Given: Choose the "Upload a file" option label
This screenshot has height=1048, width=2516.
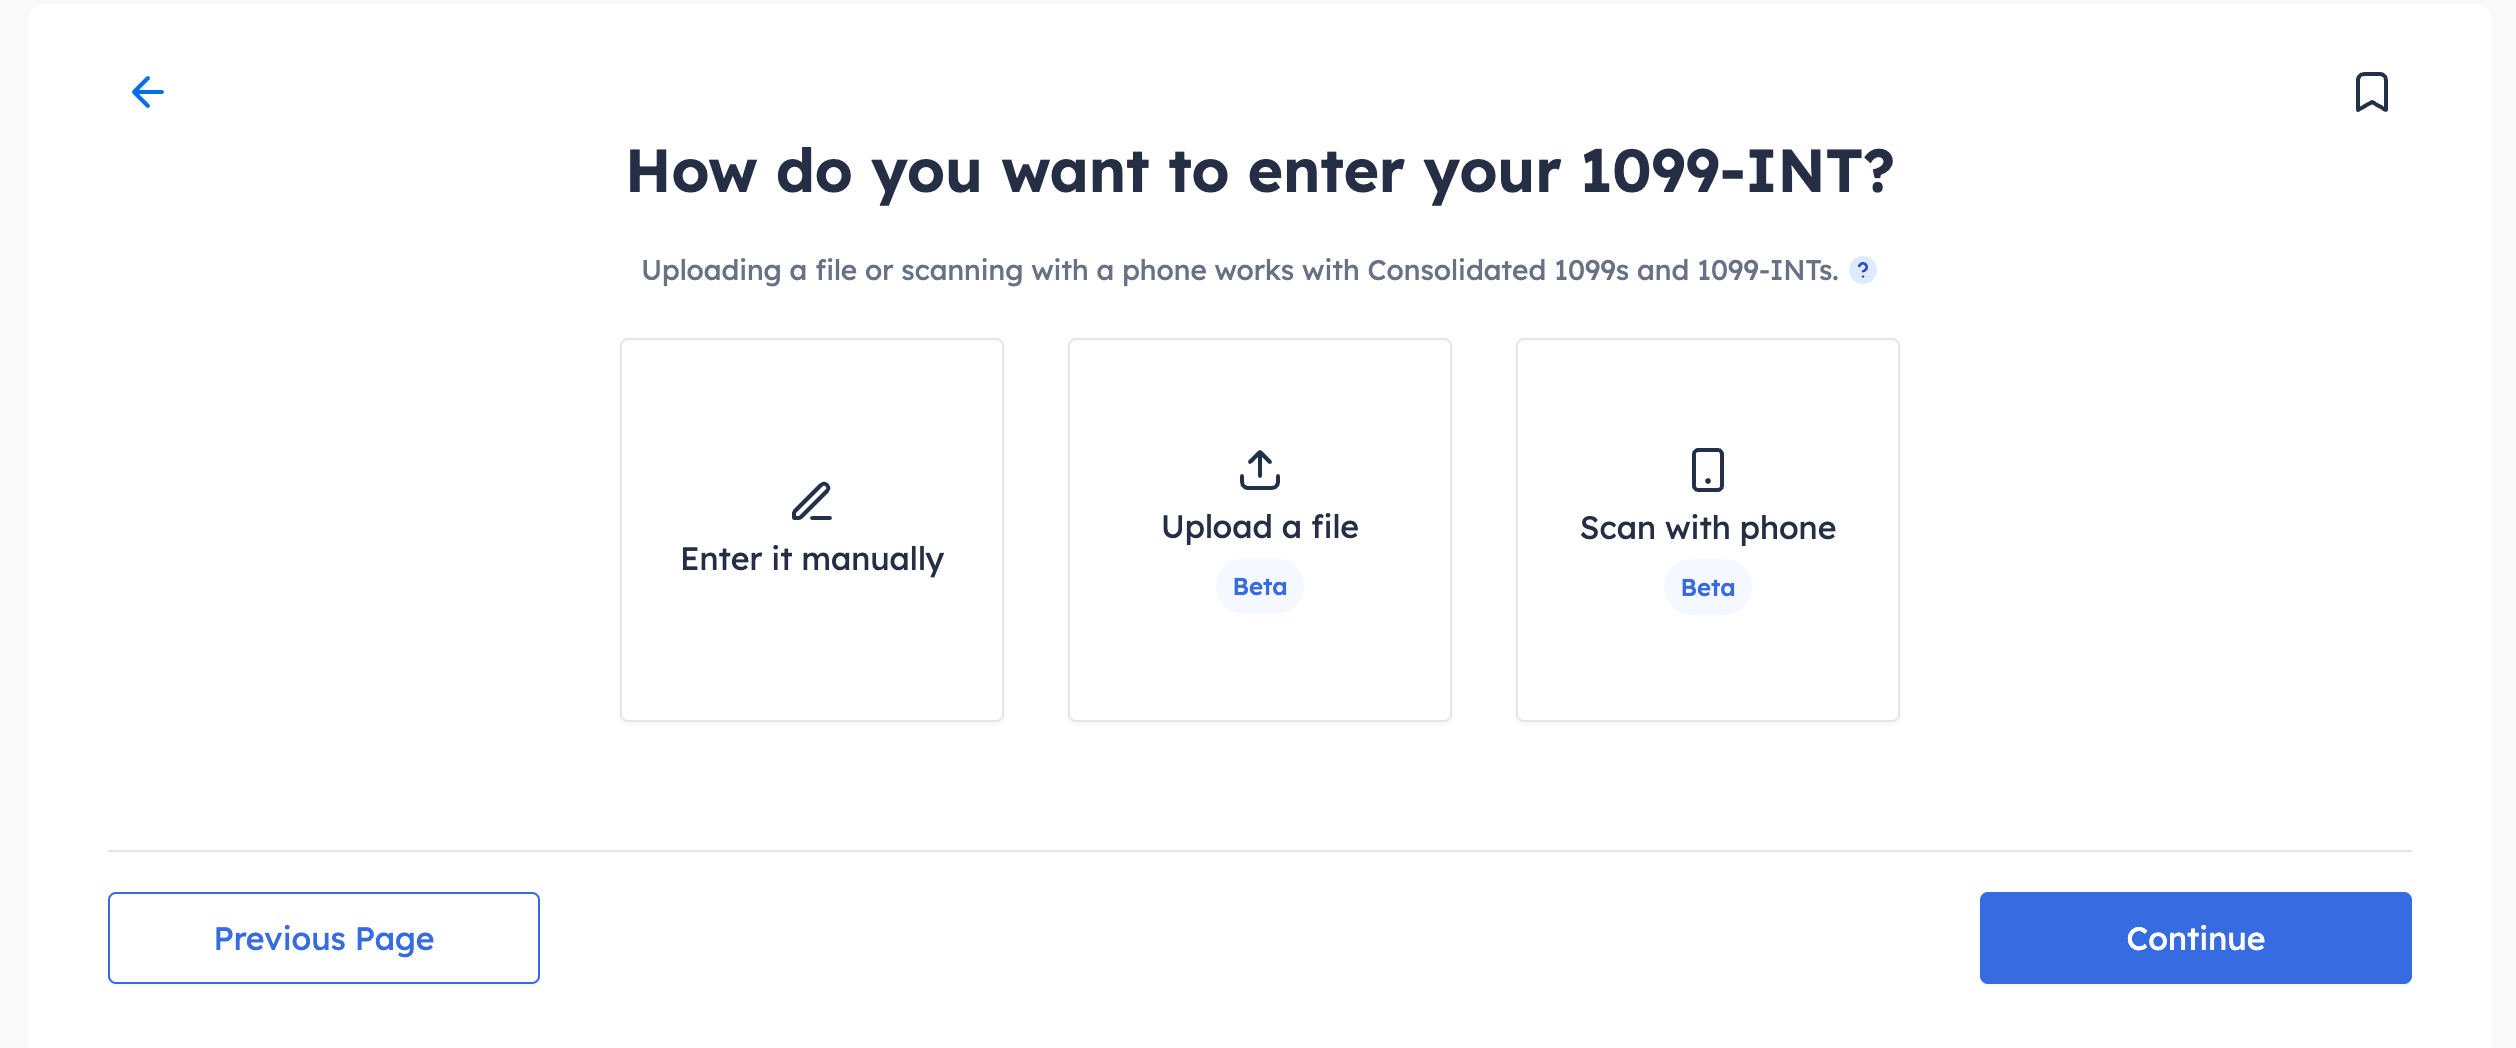Looking at the screenshot, I should [1259, 527].
